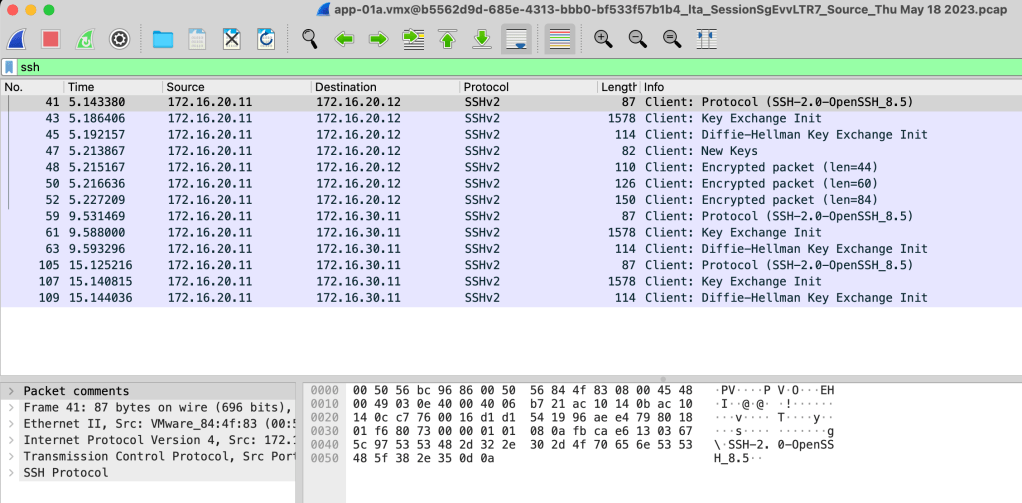The width and height of the screenshot is (1022, 503).
Task: Restart the current capture
Action: pos(85,39)
